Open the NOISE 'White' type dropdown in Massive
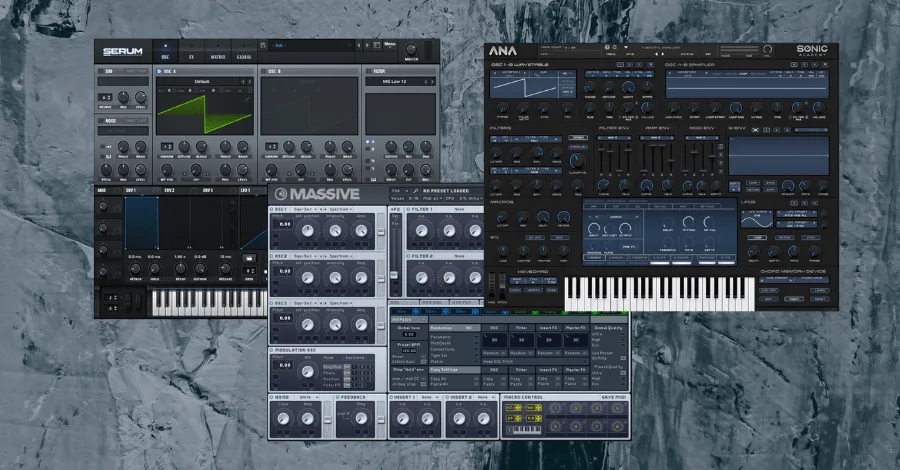This screenshot has width=900, height=470. pyautogui.click(x=308, y=397)
